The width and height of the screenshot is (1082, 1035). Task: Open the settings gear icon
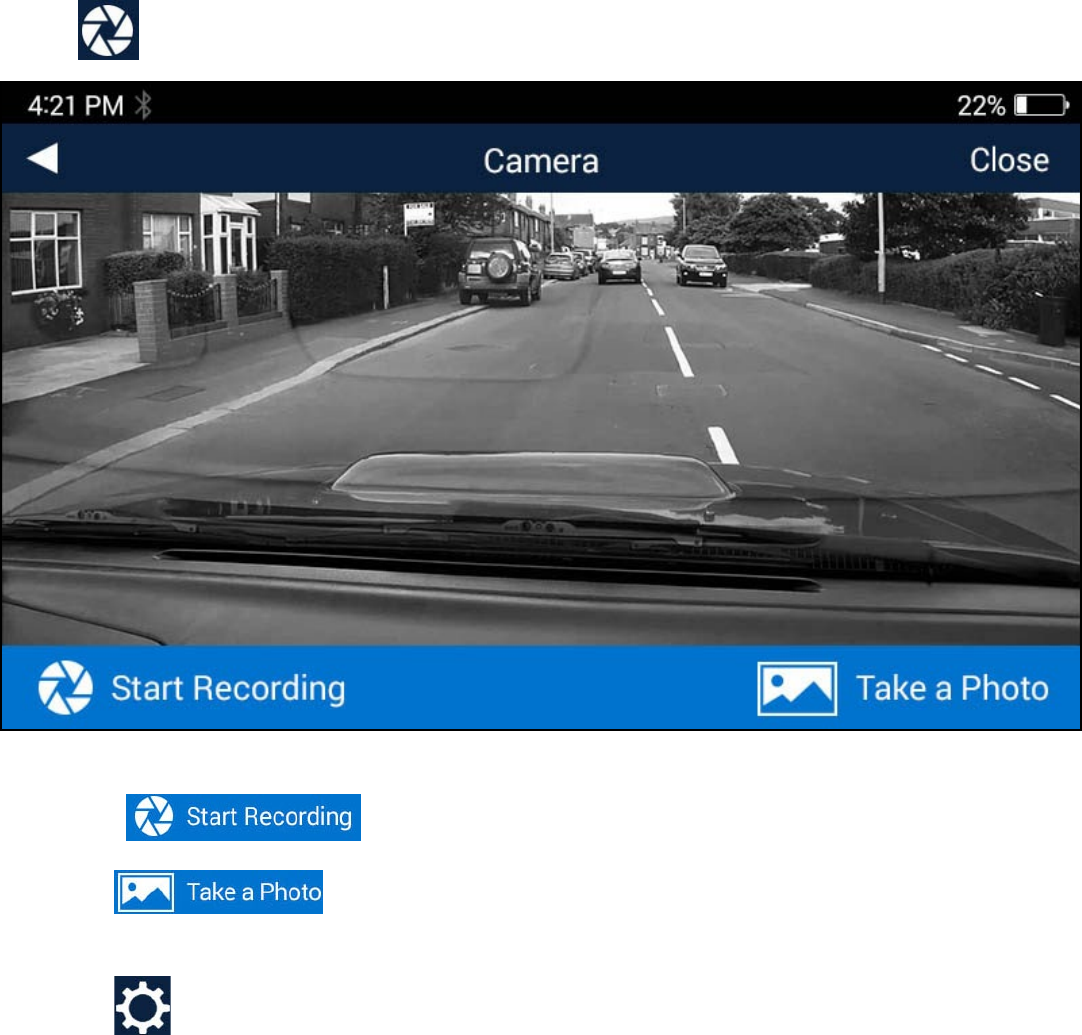142,1005
